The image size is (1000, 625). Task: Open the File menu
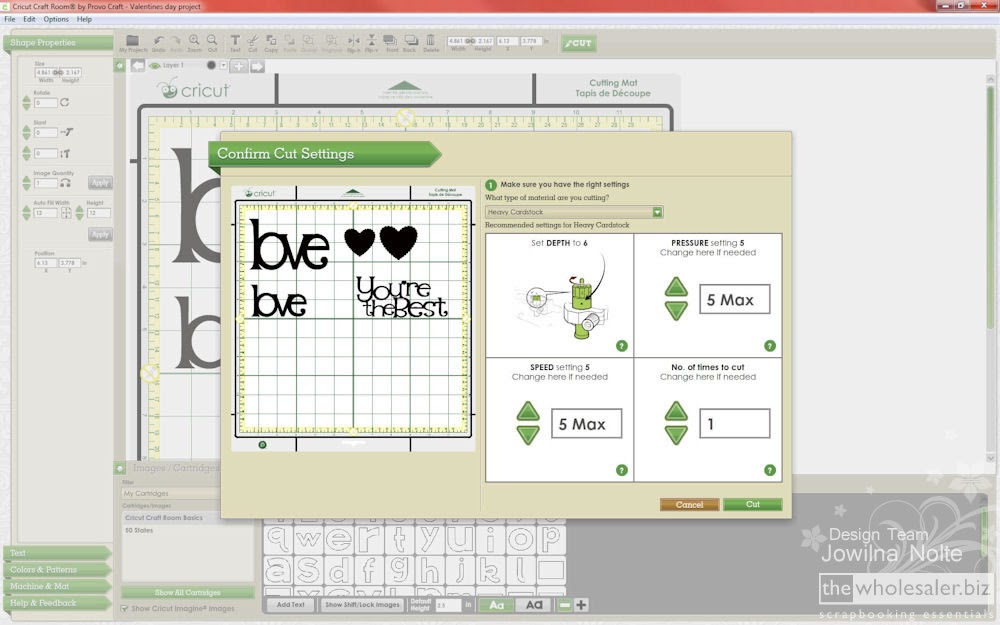point(10,19)
